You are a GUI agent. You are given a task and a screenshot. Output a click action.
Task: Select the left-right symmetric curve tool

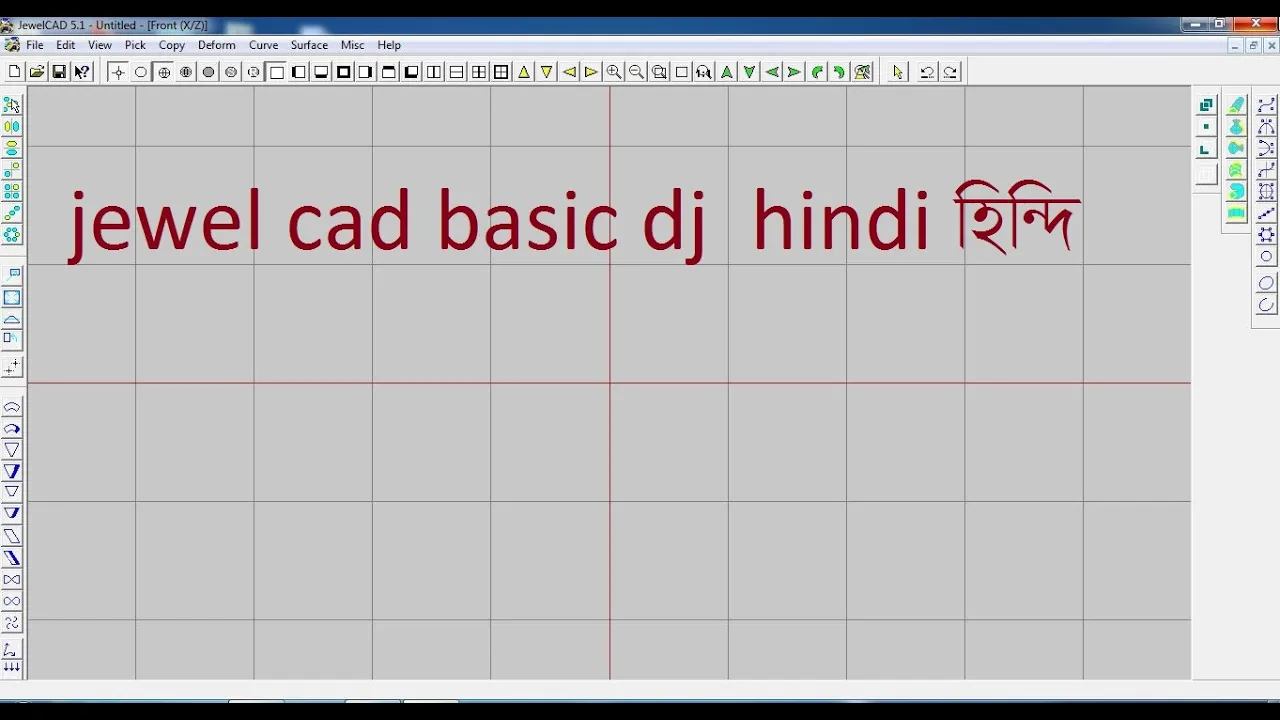click(1266, 127)
